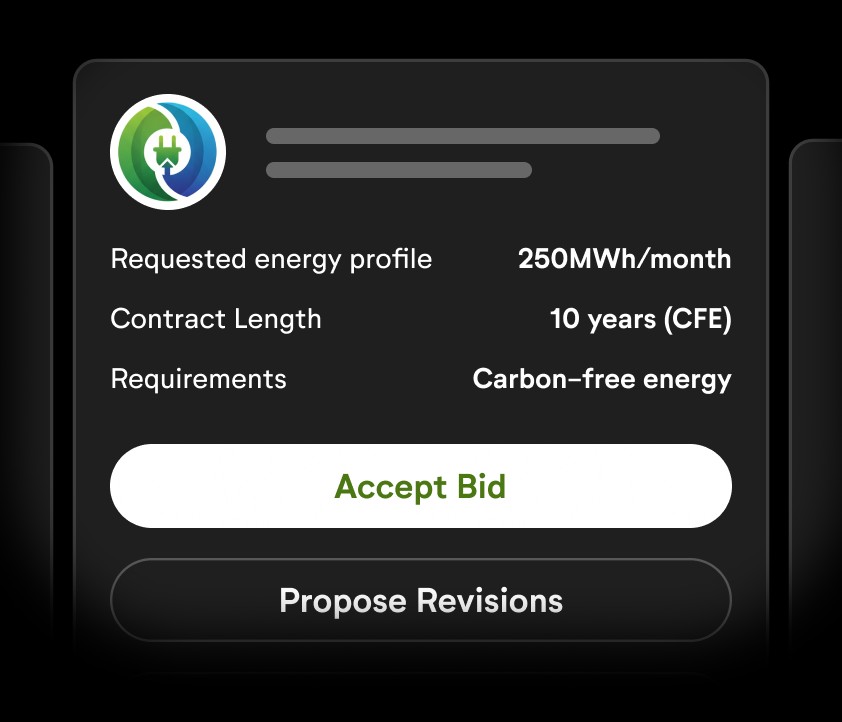Viewport: 842px width, 722px height.
Task: Click the Carbon-free energy value
Action: 601,379
